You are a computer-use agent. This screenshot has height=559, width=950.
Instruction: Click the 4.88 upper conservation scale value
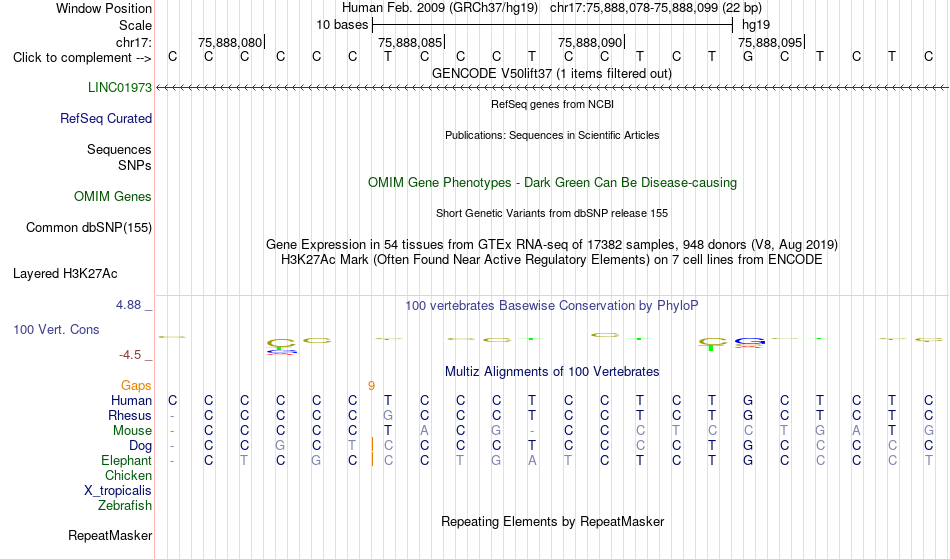point(128,305)
